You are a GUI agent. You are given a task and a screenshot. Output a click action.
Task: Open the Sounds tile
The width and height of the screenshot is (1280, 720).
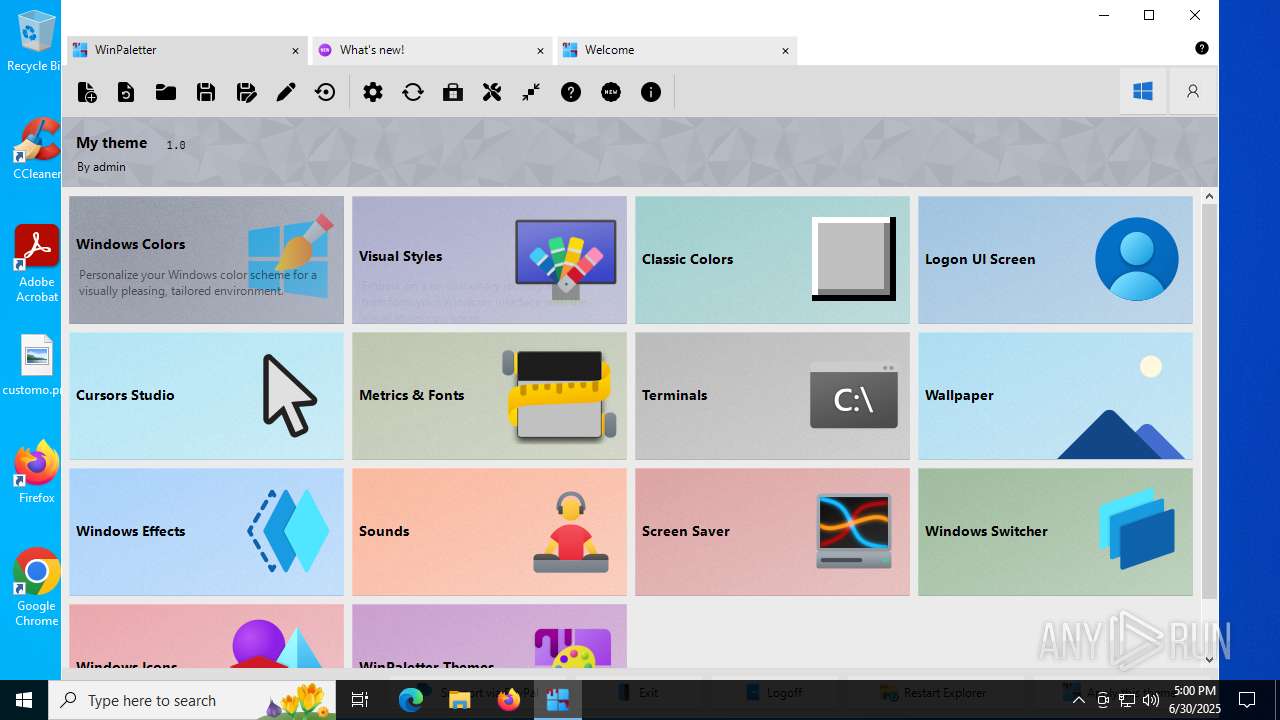tap(489, 532)
